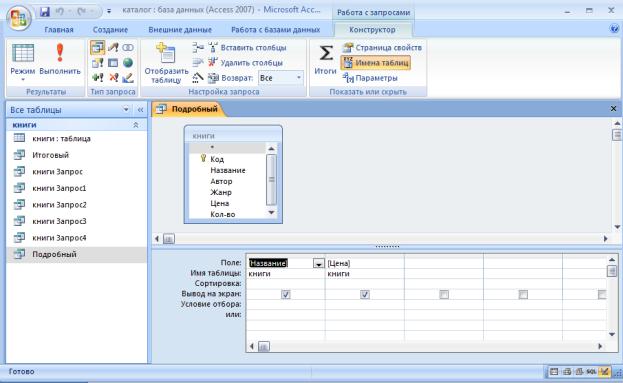
Task: Click the Delete Rows icon
Action: click(198, 62)
